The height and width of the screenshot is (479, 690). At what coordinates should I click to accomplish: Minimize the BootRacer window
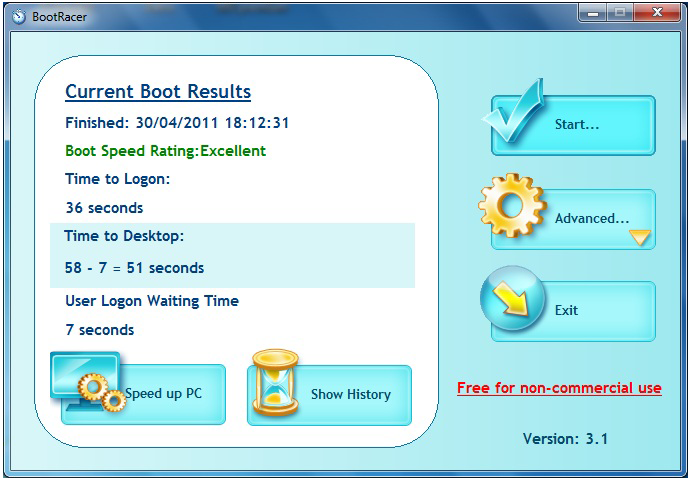[593, 13]
